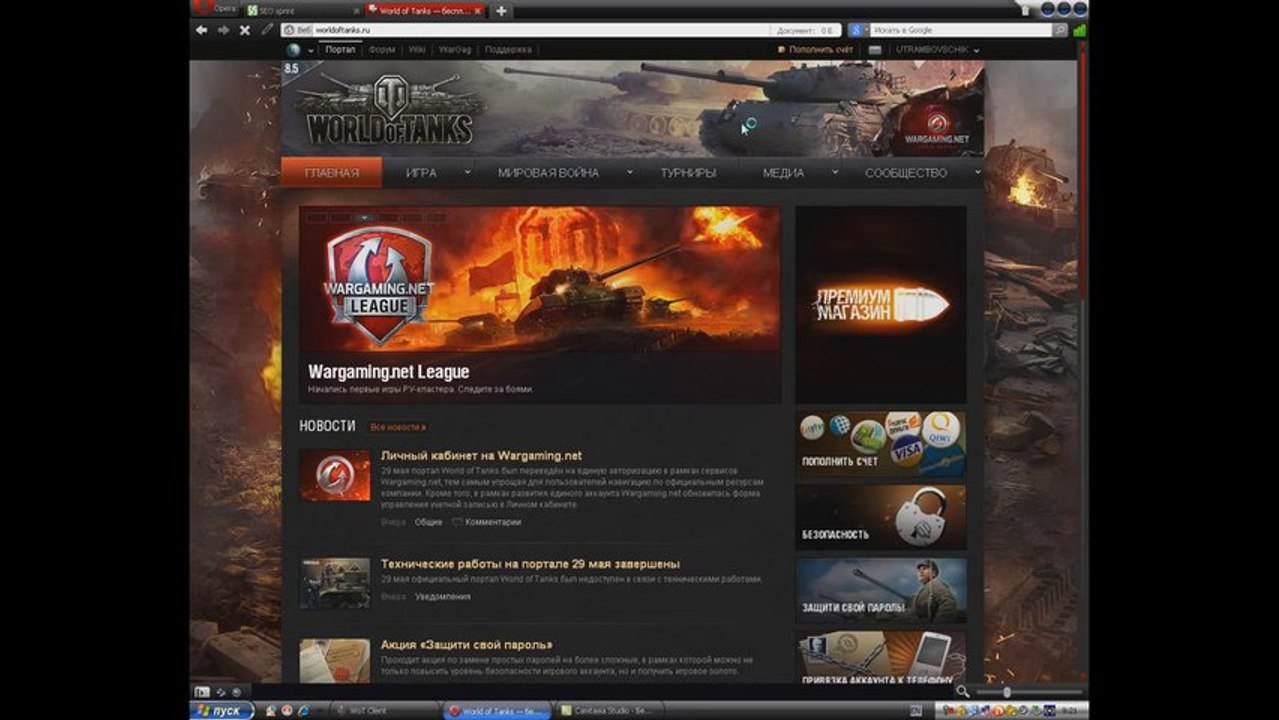Screen dimensions: 1279x720
Task: Select the Портал item in top bar
Action: point(340,49)
